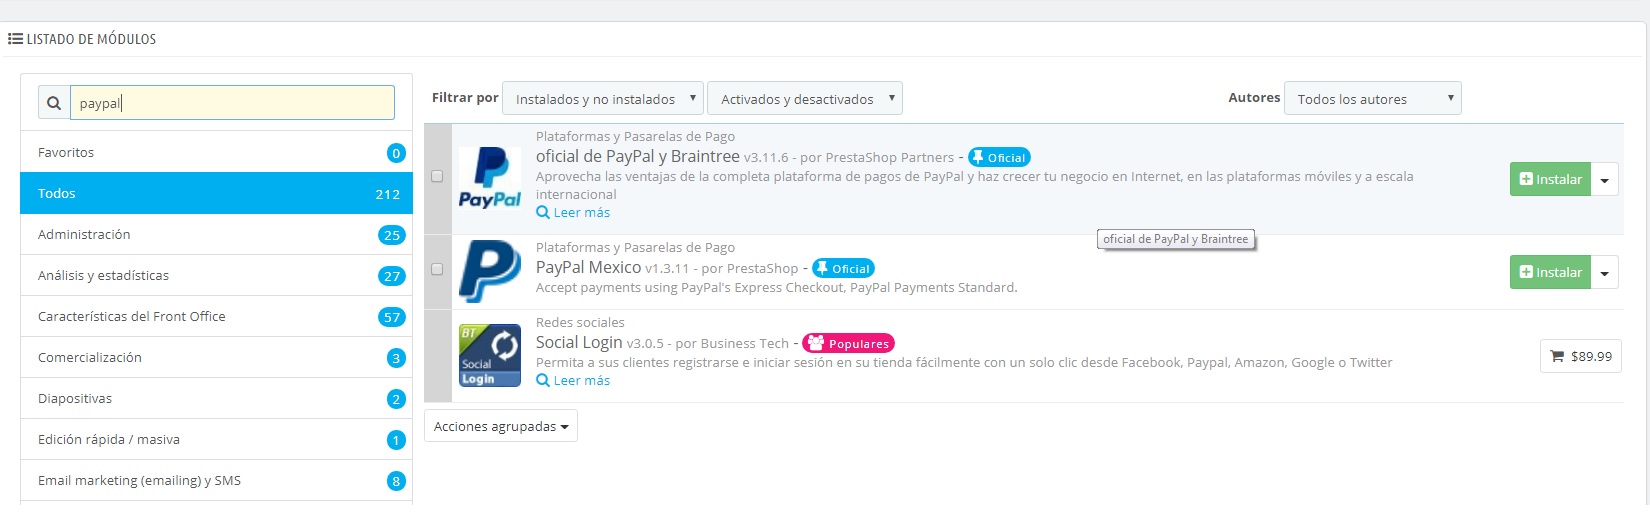Click the Email marketing count badge 8

pyautogui.click(x=396, y=481)
